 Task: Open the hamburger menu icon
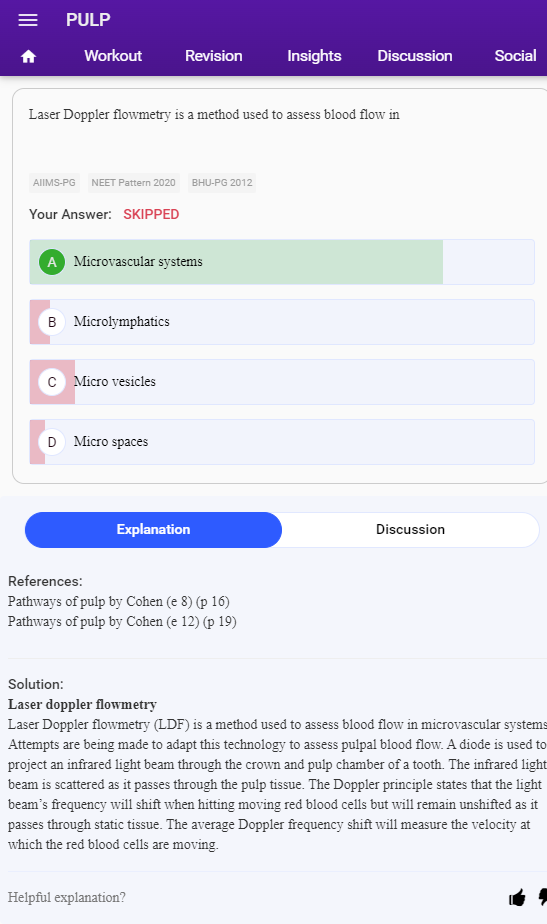coord(28,20)
